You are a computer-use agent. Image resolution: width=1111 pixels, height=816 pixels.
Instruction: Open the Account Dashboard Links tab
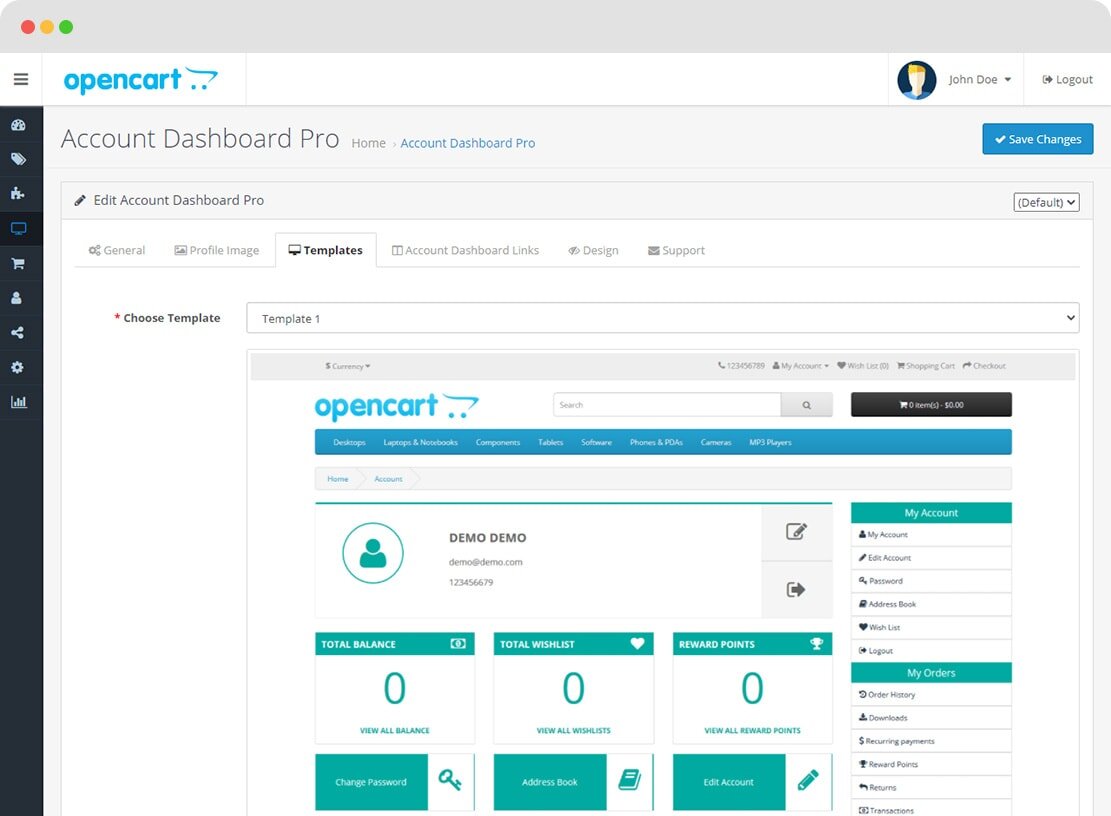(x=465, y=250)
